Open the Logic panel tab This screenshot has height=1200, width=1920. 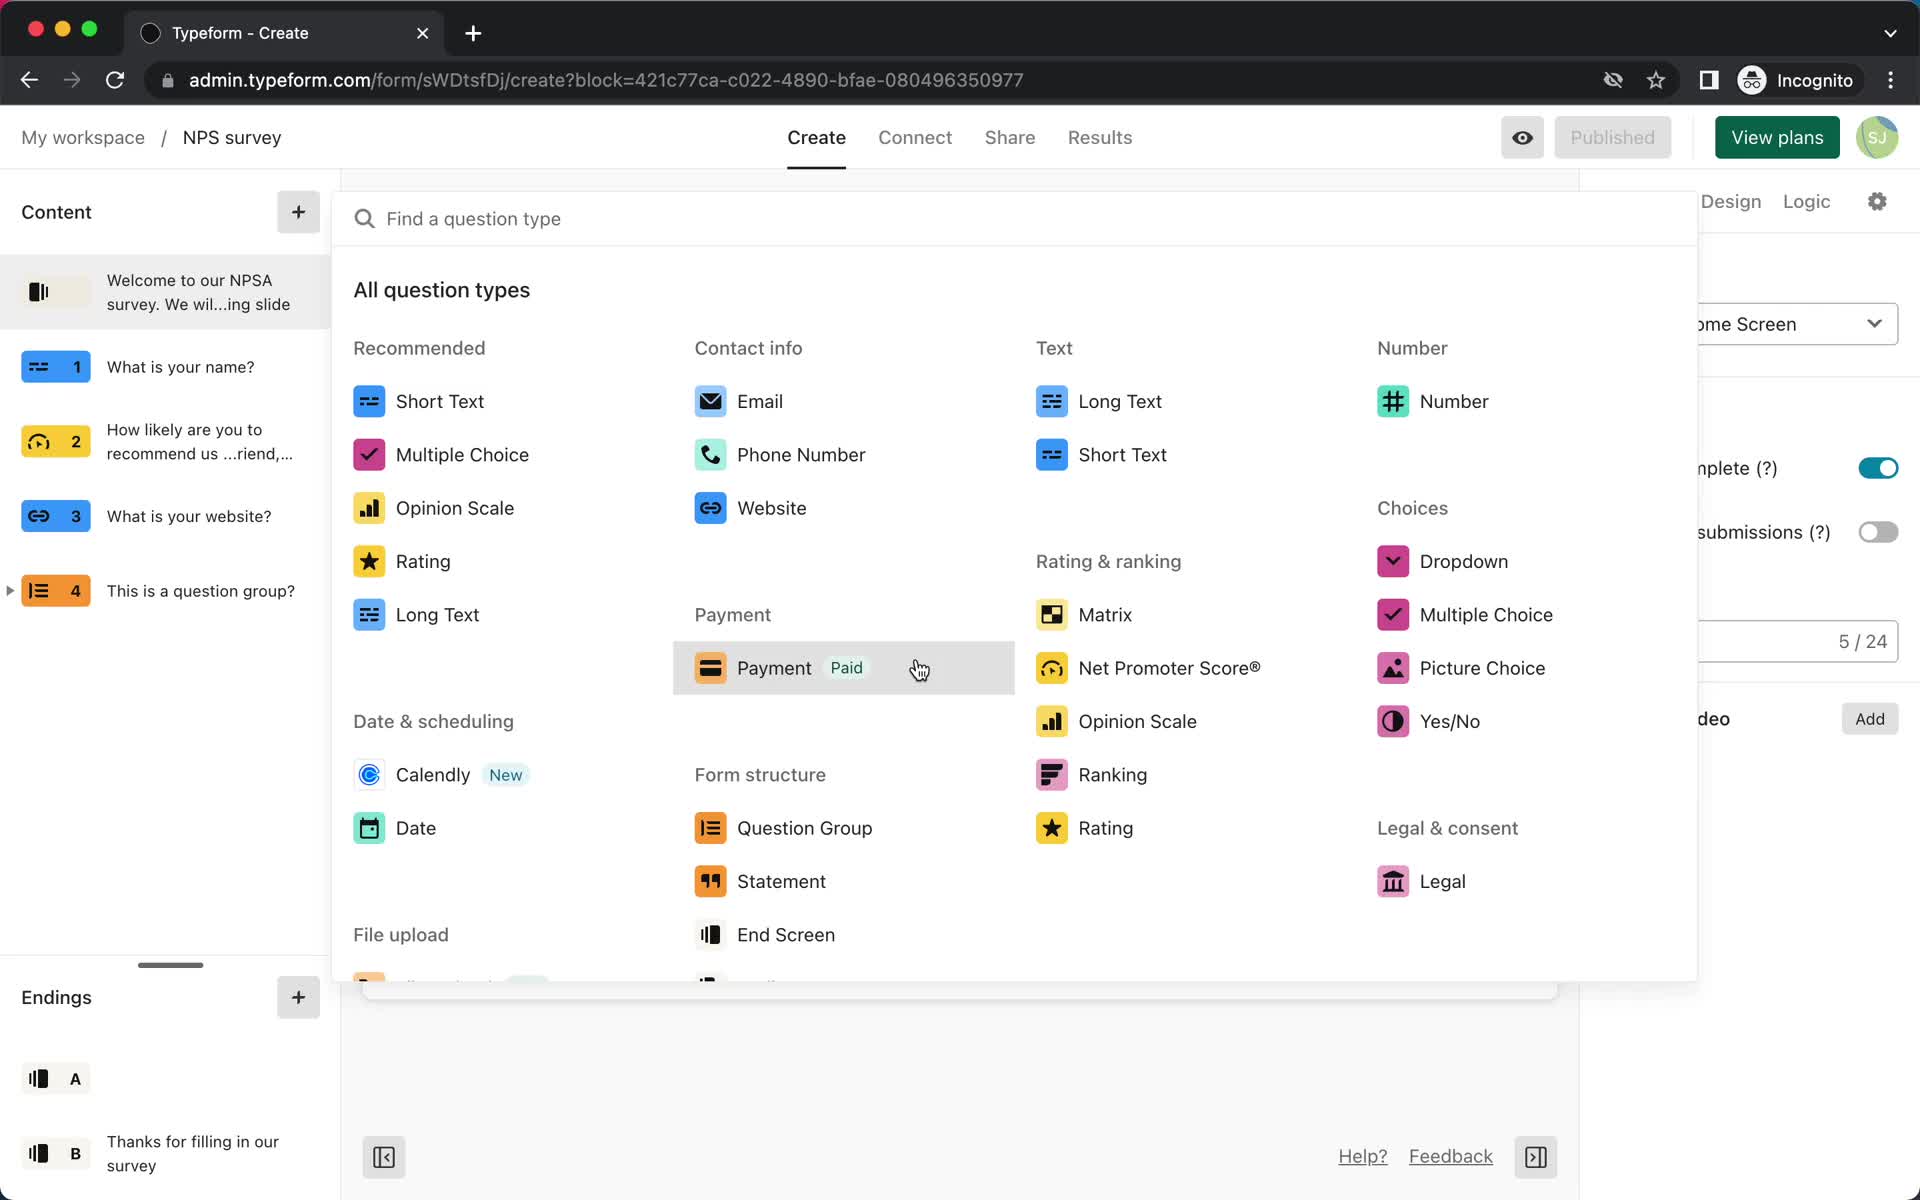tap(1806, 201)
